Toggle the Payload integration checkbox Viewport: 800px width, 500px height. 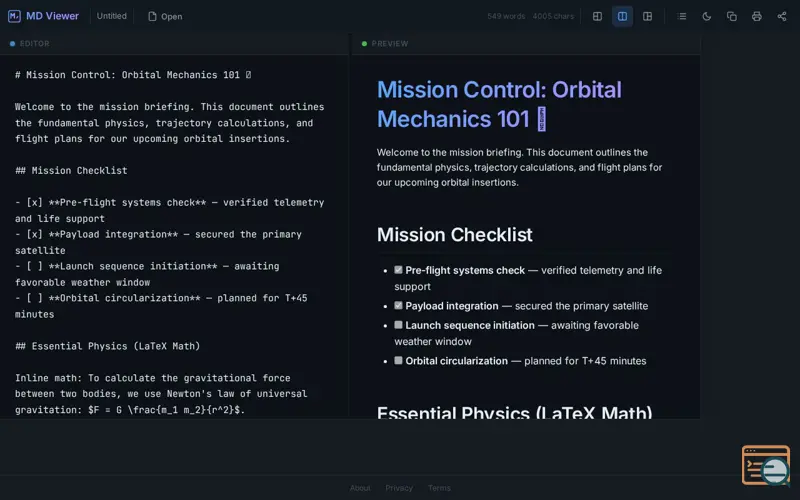tap(398, 306)
